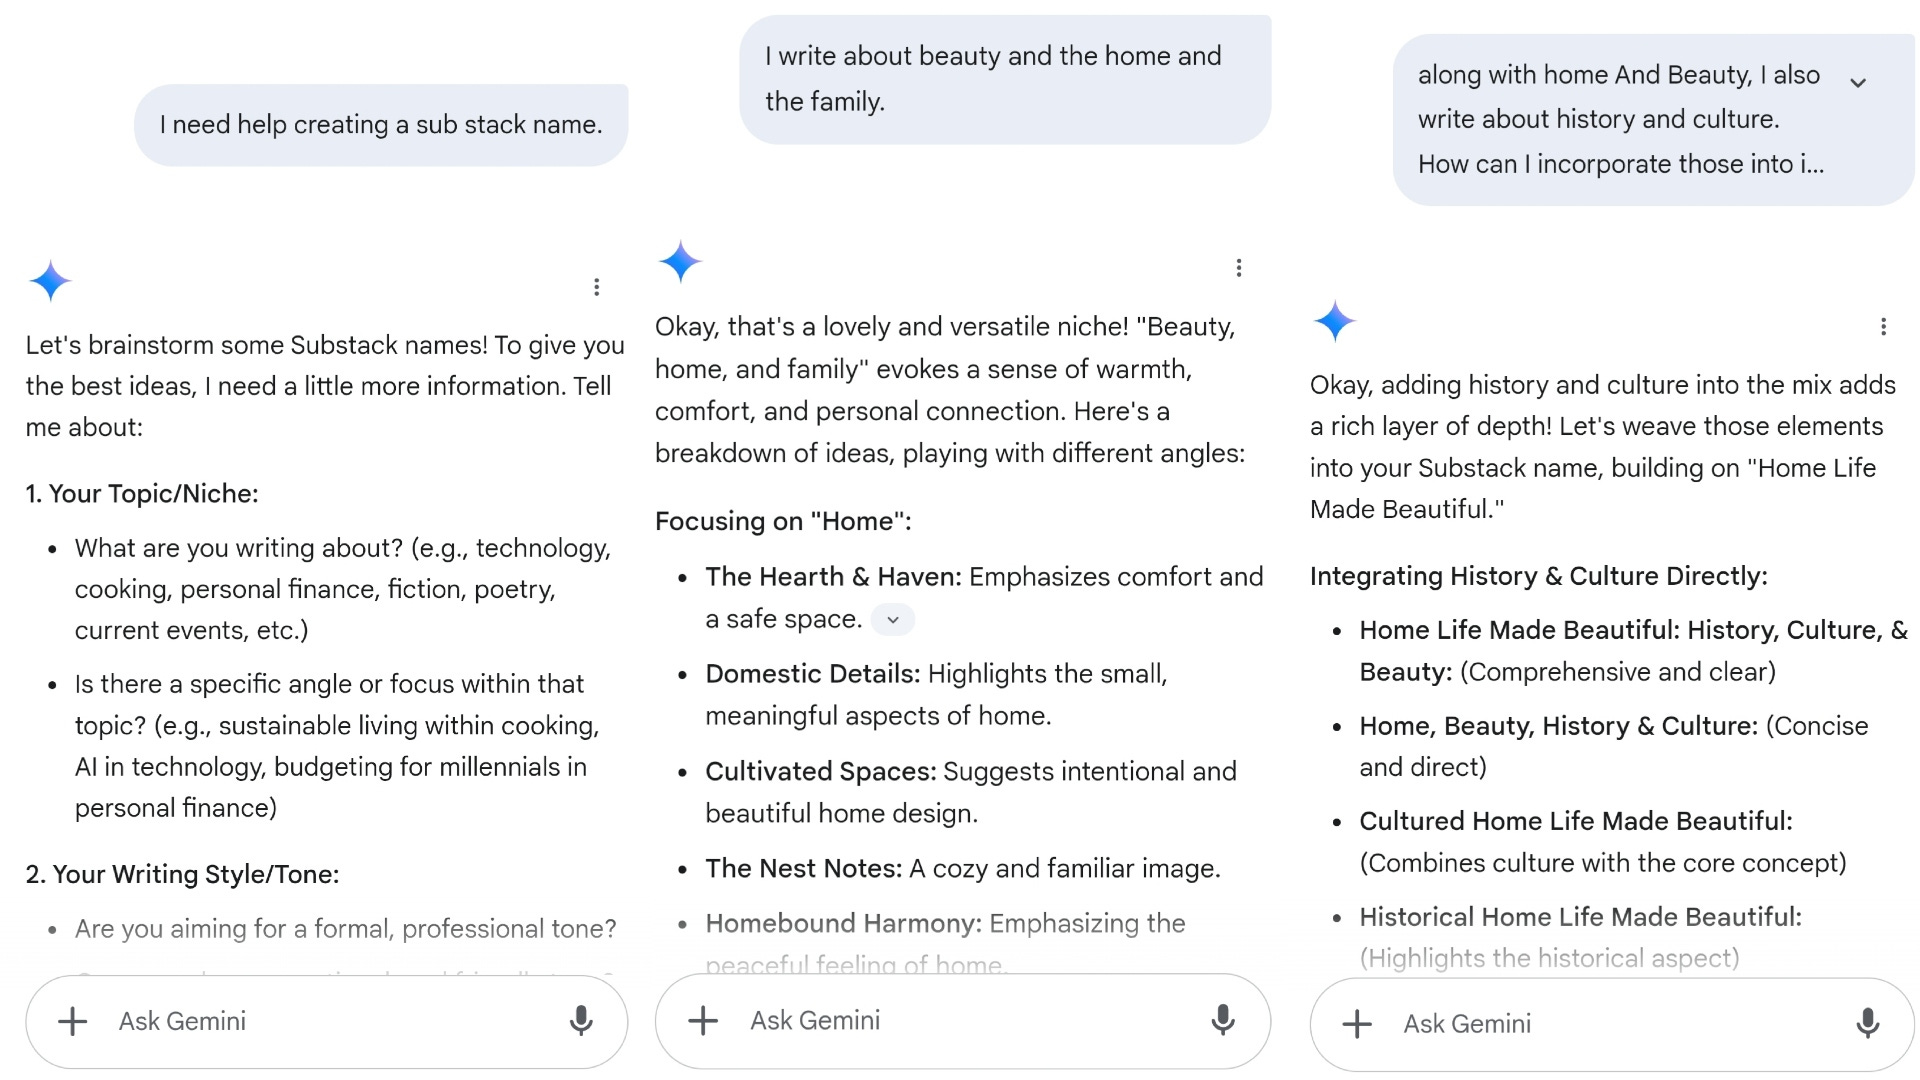Click Gemini sparkle icon in right panel
Image resolution: width=1920 pixels, height=1080 pixels.
[x=1334, y=321]
